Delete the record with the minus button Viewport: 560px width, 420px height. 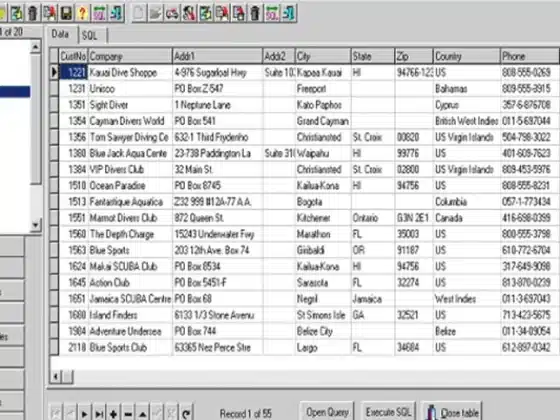[128, 414]
